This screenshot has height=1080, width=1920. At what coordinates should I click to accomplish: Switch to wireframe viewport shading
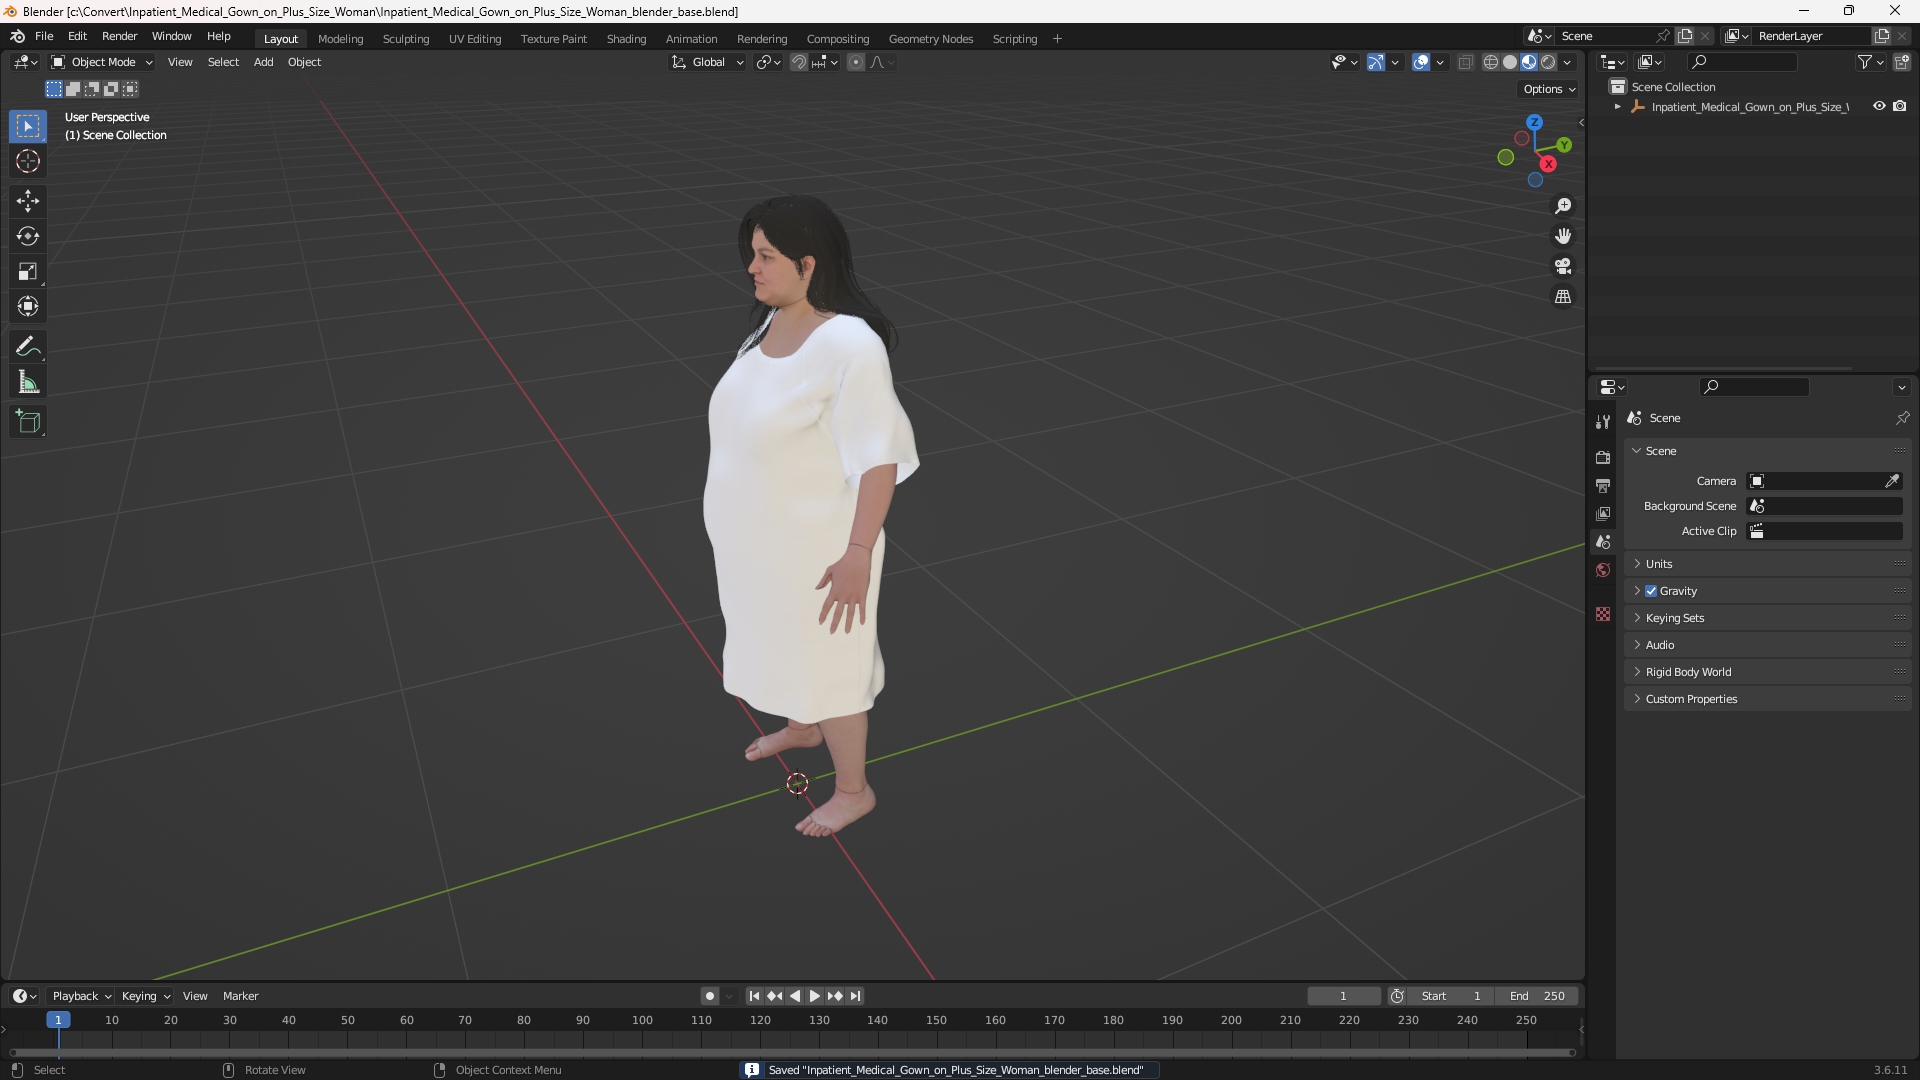[x=1491, y=62]
